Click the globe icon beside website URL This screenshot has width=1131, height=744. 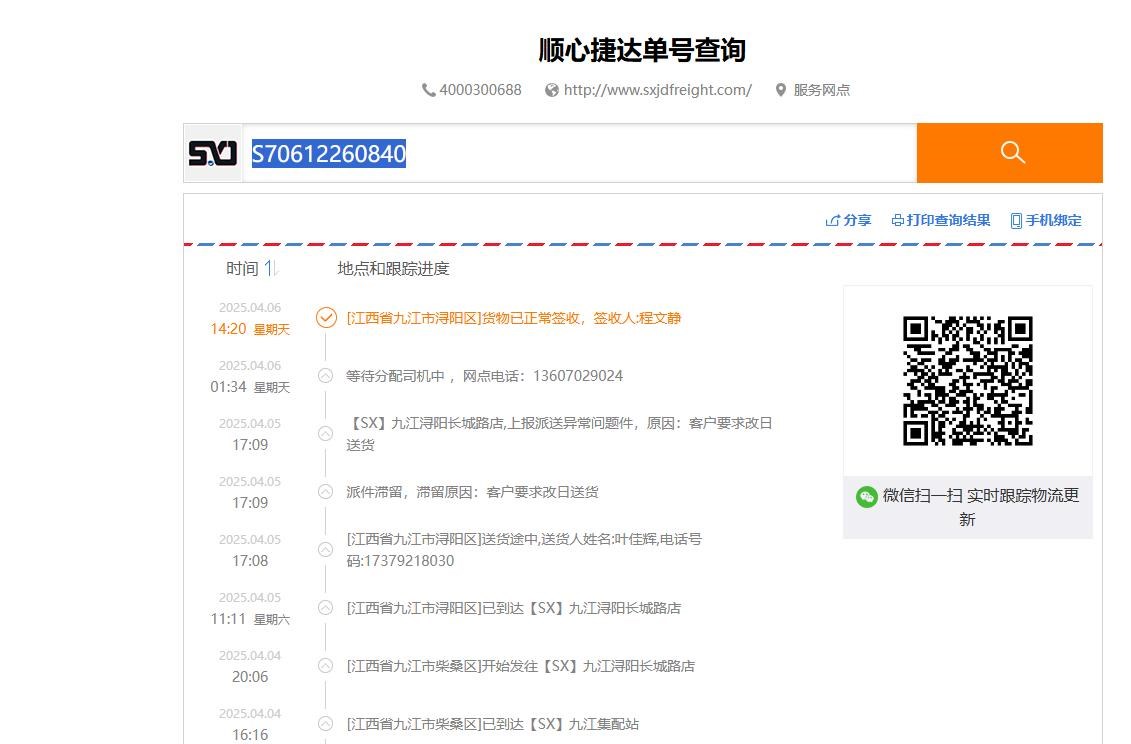[552, 90]
